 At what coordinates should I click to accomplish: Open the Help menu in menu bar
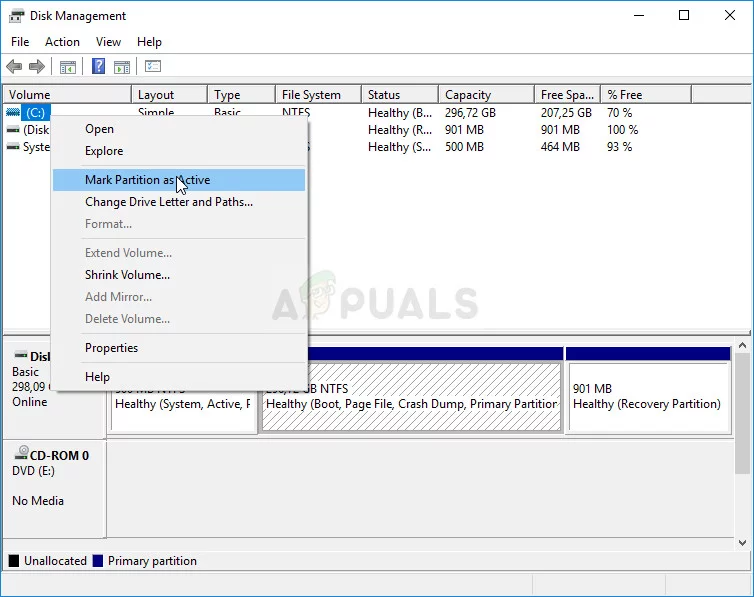[x=149, y=42]
